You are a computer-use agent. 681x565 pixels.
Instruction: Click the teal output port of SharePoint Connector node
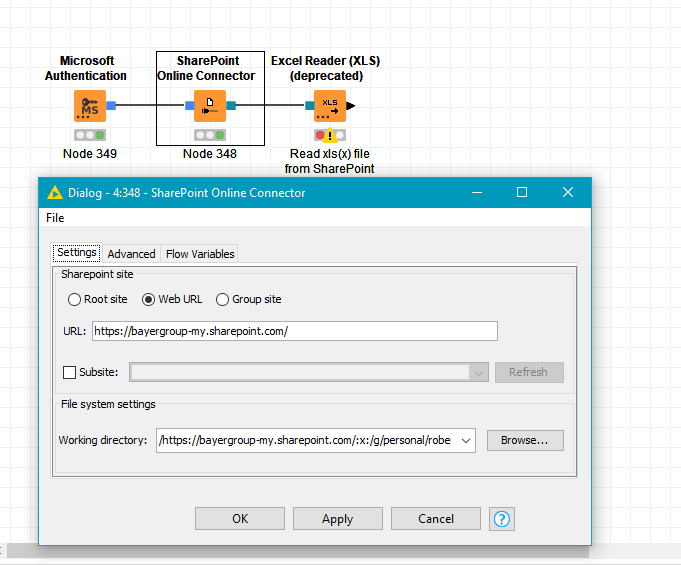click(x=231, y=105)
